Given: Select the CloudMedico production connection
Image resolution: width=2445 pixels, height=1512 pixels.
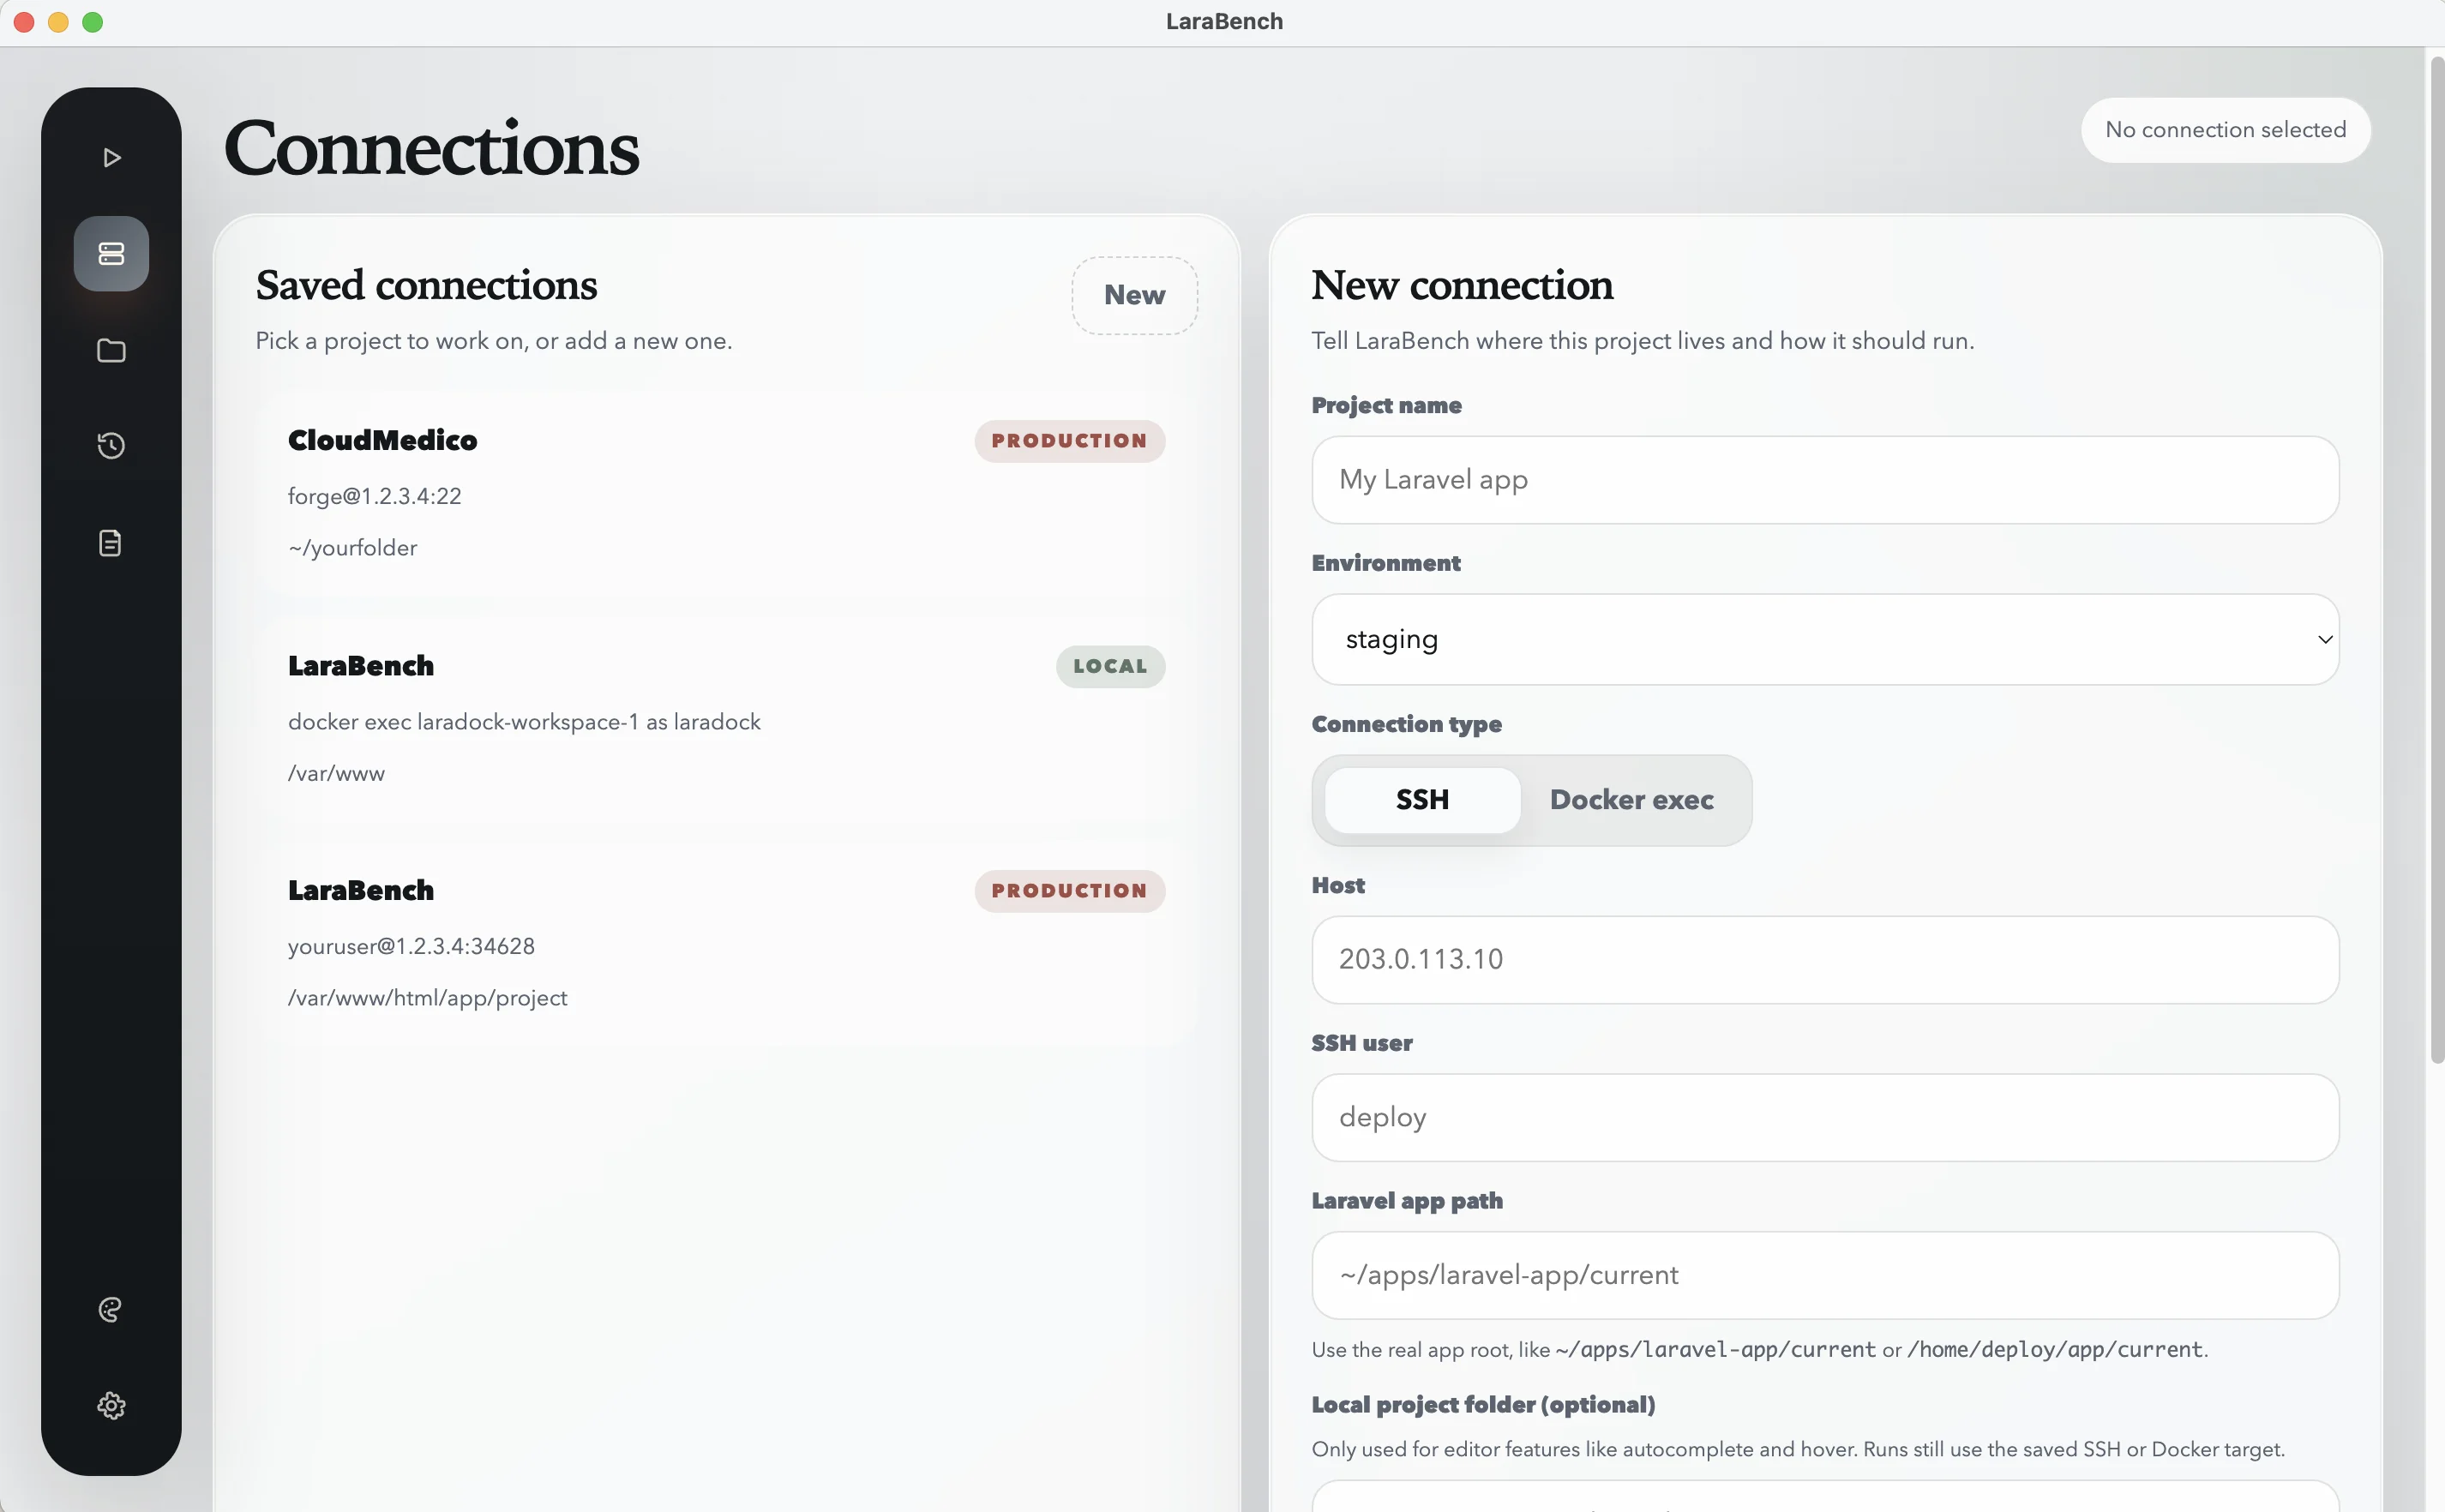Looking at the screenshot, I should tap(726, 494).
